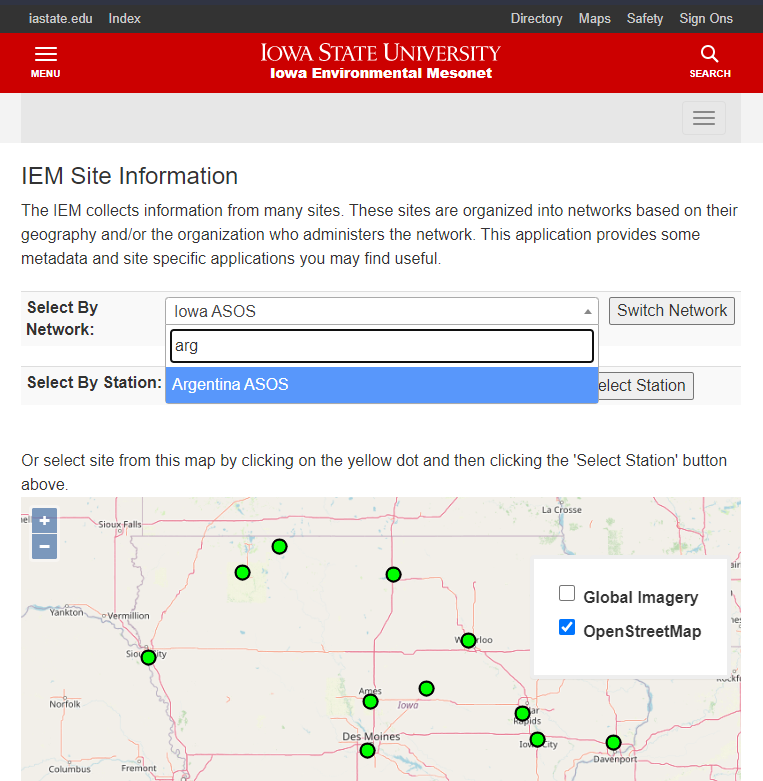Screen dimensions: 763x781
Task: Enable the Global Imagery layer checkbox
Action: (x=567, y=593)
